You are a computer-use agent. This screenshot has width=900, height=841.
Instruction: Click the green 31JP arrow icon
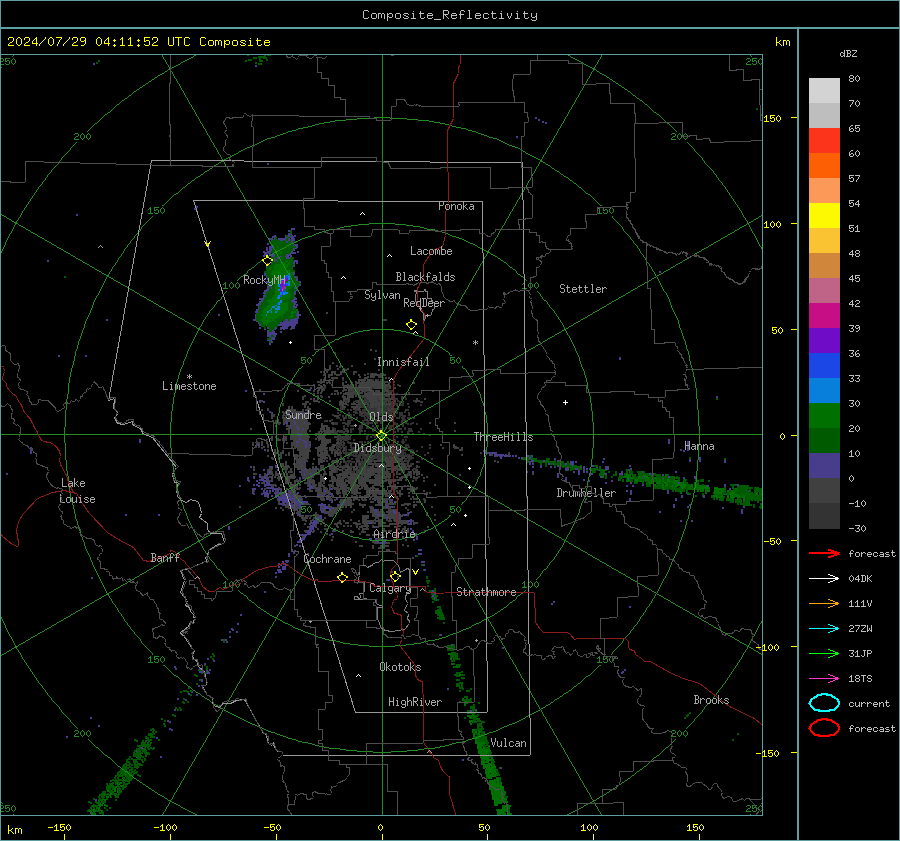pyautogui.click(x=824, y=653)
